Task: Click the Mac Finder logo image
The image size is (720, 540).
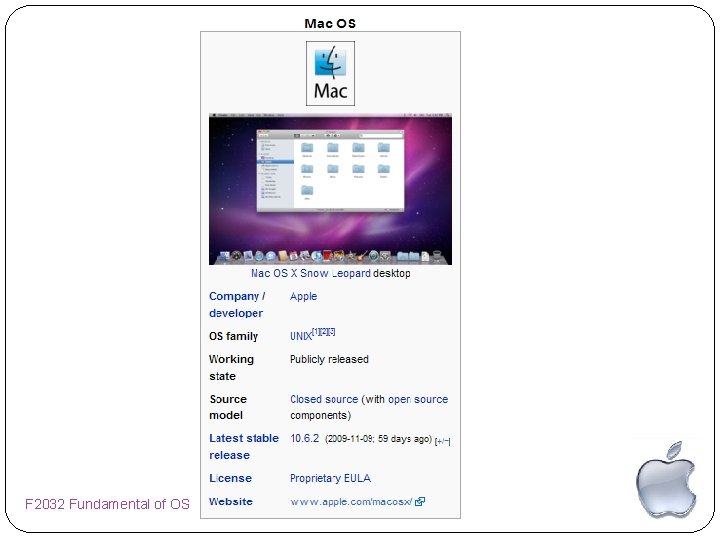Action: tap(330, 73)
